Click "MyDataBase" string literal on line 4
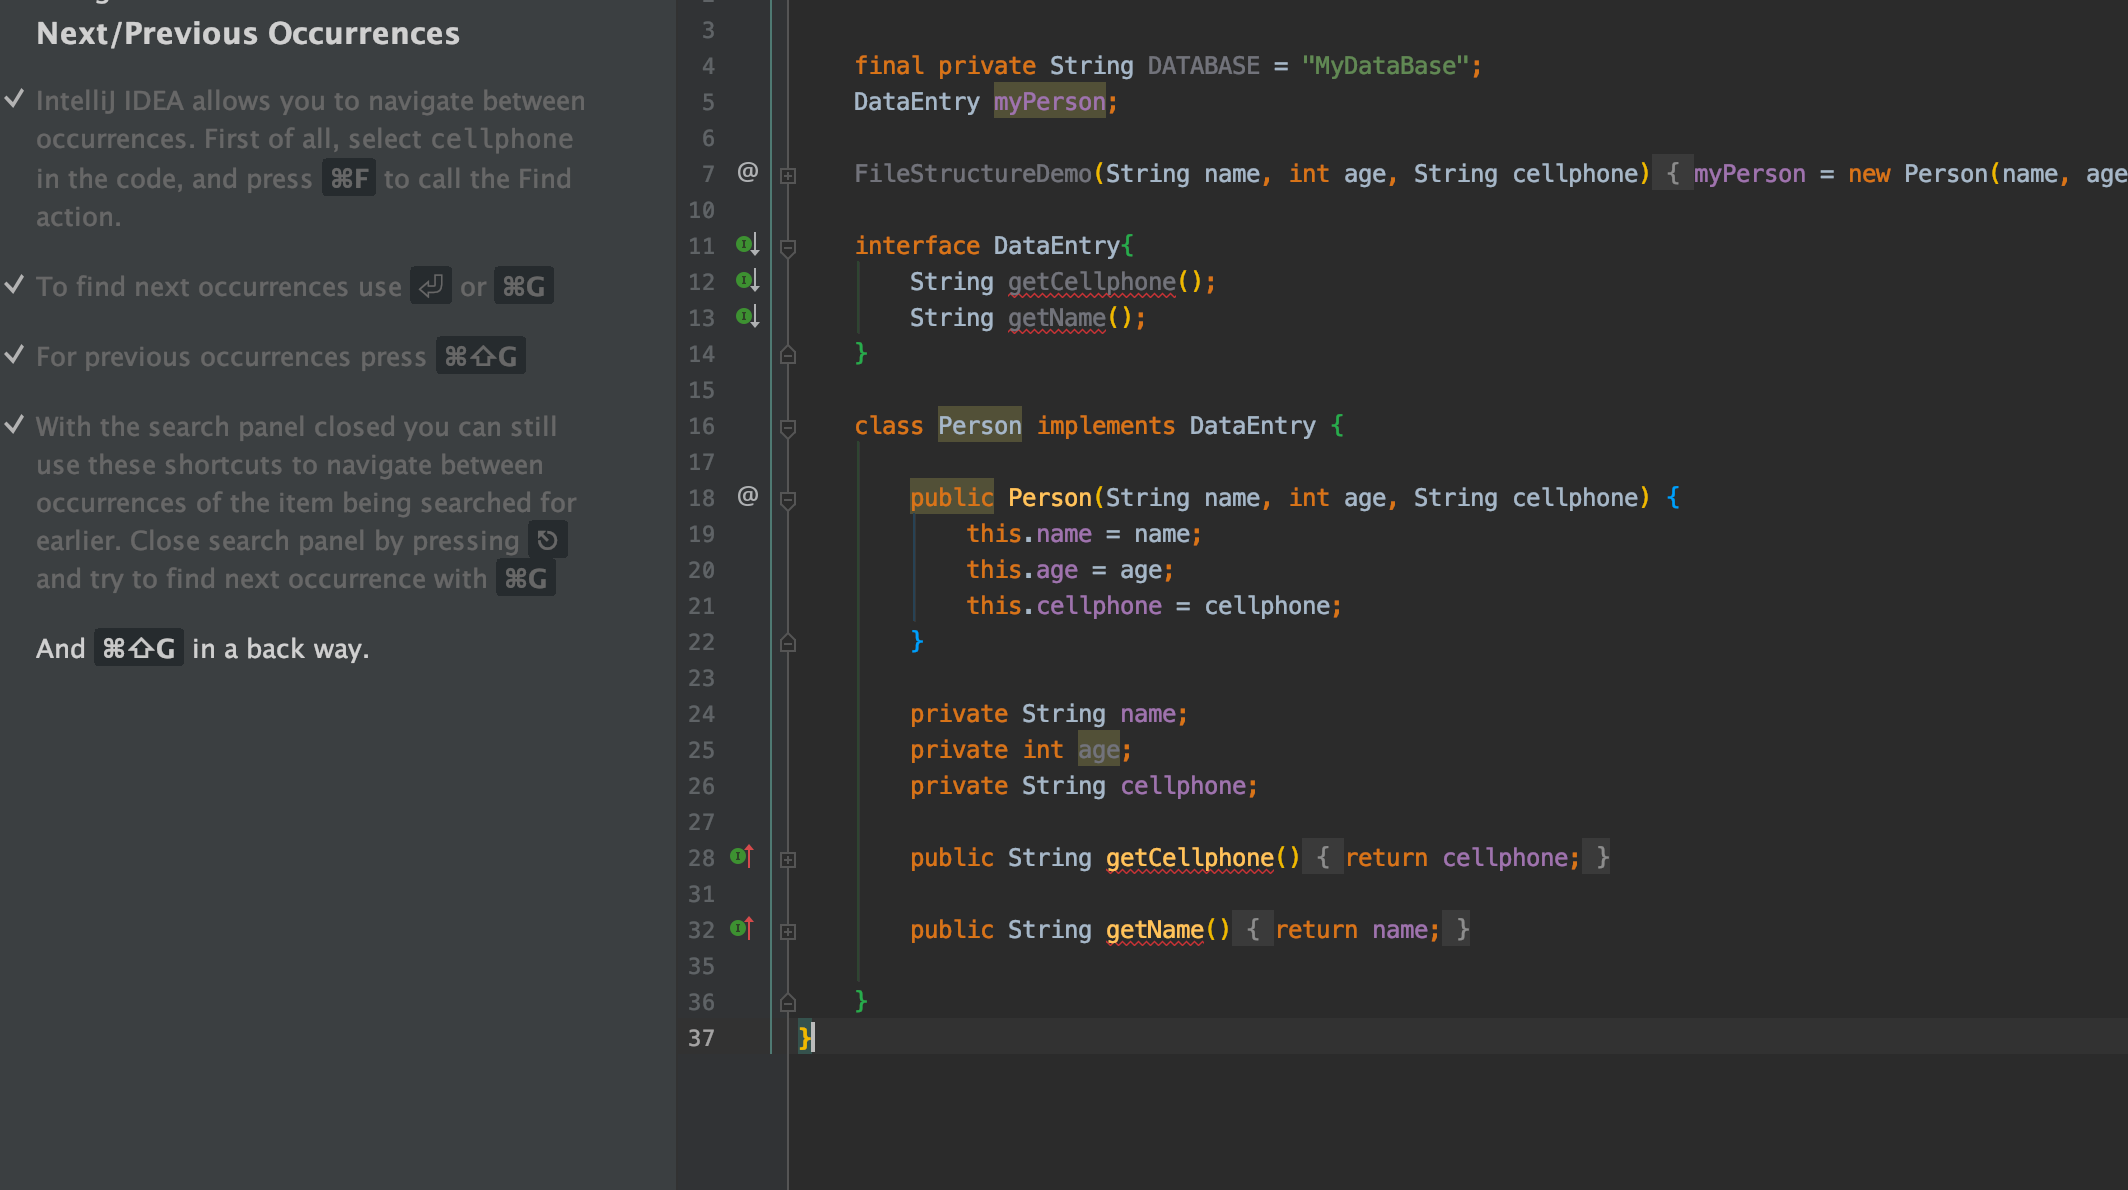2128x1190 pixels. coord(1385,65)
